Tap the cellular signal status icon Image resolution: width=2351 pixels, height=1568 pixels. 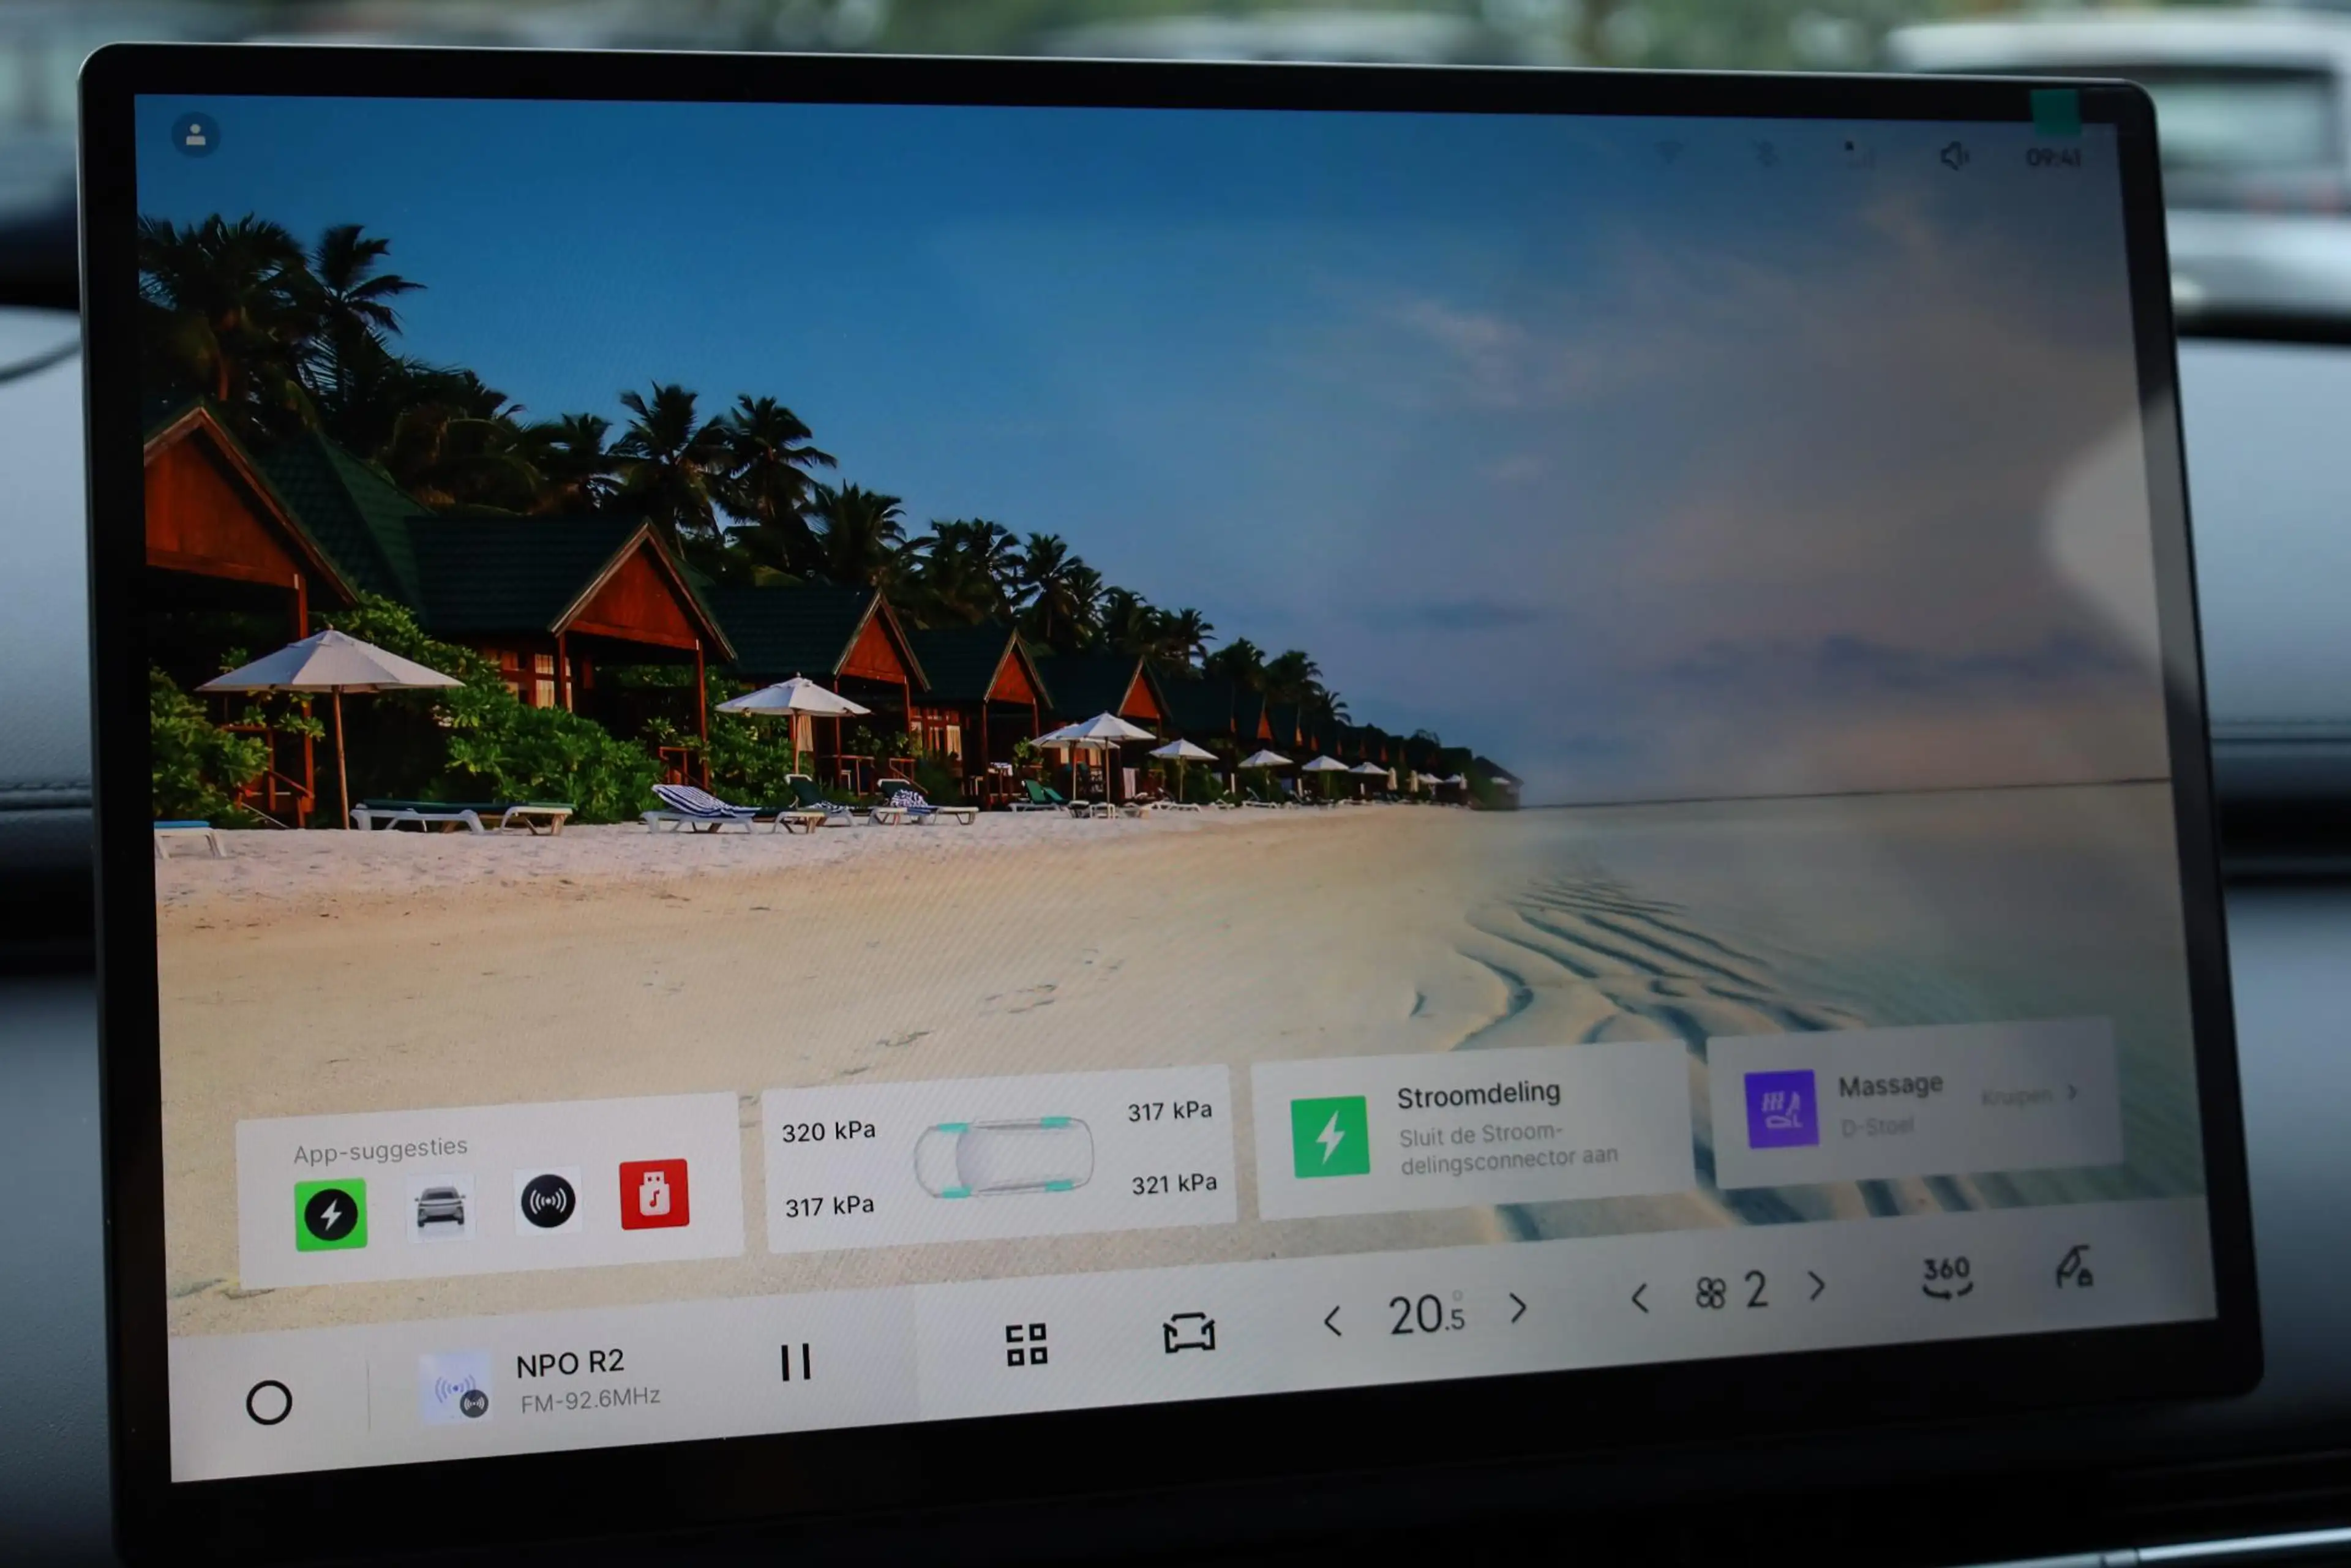[1859, 154]
